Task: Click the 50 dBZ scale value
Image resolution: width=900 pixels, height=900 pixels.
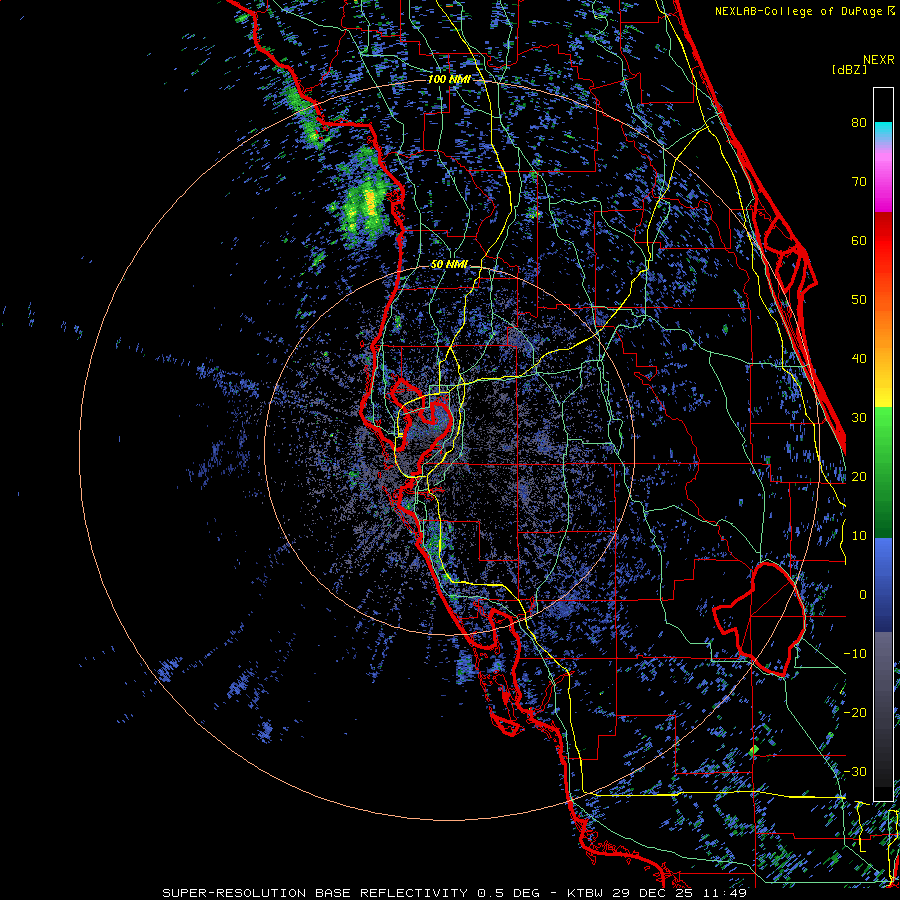Action: coord(859,300)
